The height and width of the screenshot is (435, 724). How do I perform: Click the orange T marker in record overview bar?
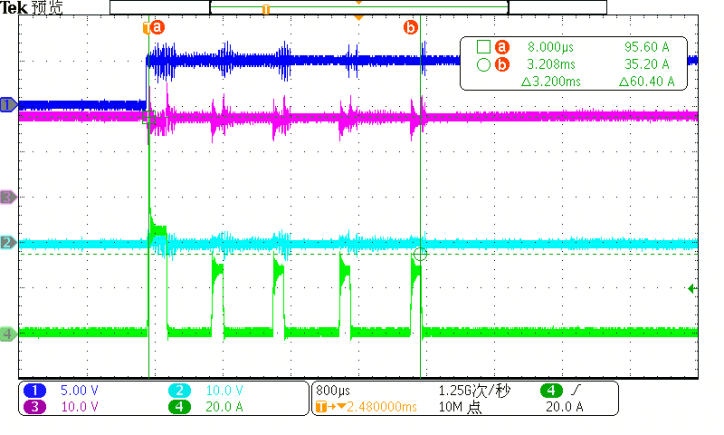pos(265,9)
